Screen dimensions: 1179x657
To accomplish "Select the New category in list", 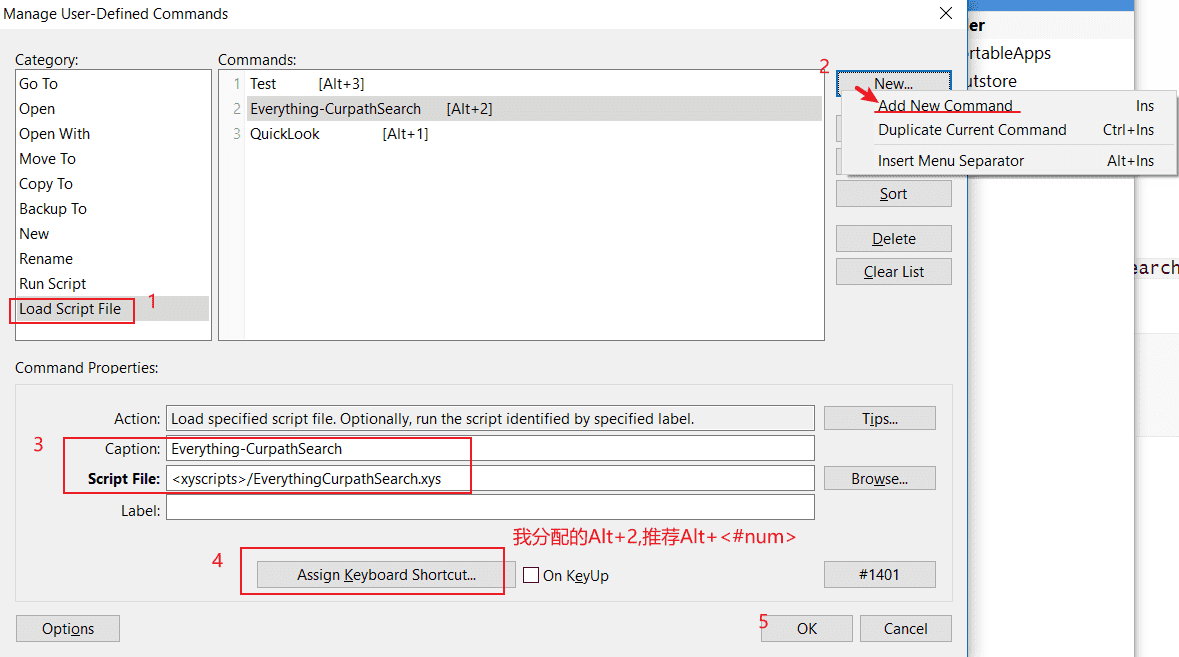I will pyautogui.click(x=113, y=234).
